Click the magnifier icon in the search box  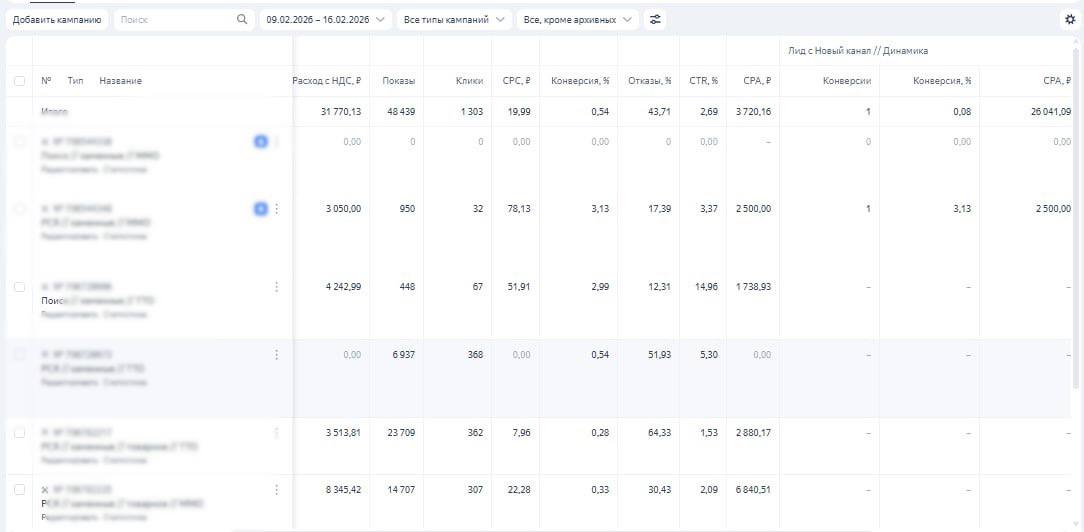point(242,19)
